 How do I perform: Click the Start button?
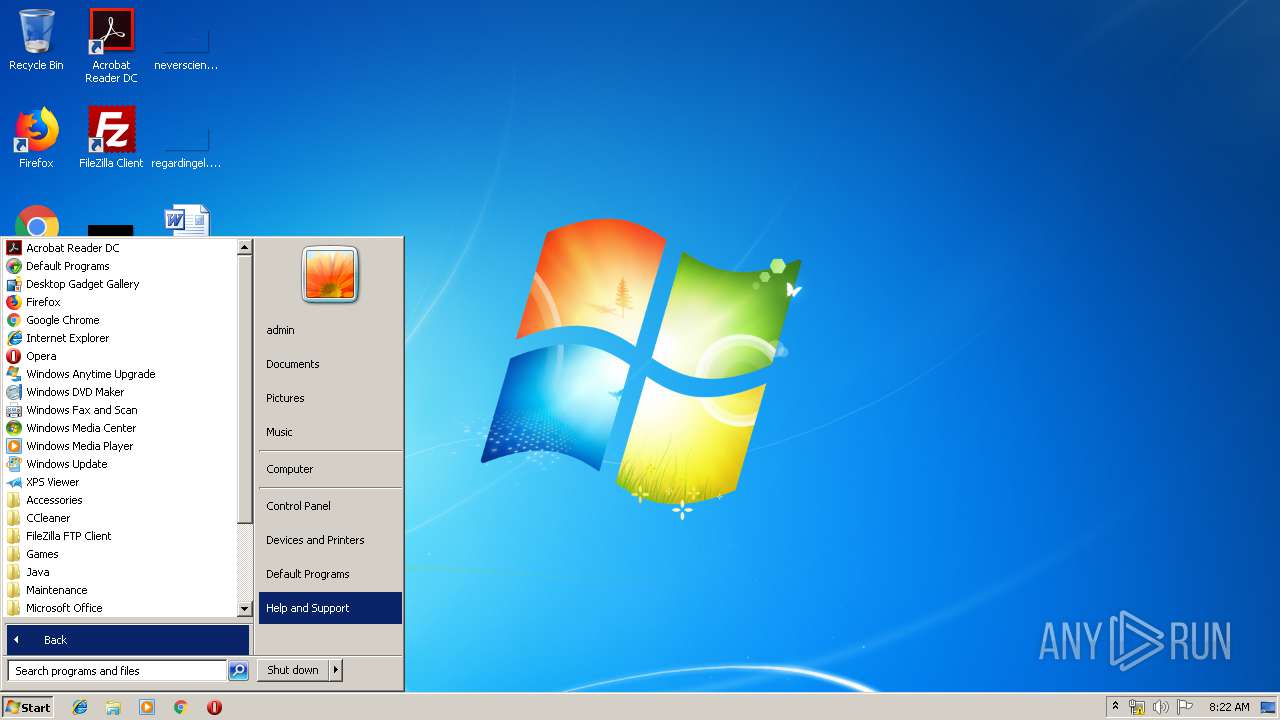pos(28,707)
